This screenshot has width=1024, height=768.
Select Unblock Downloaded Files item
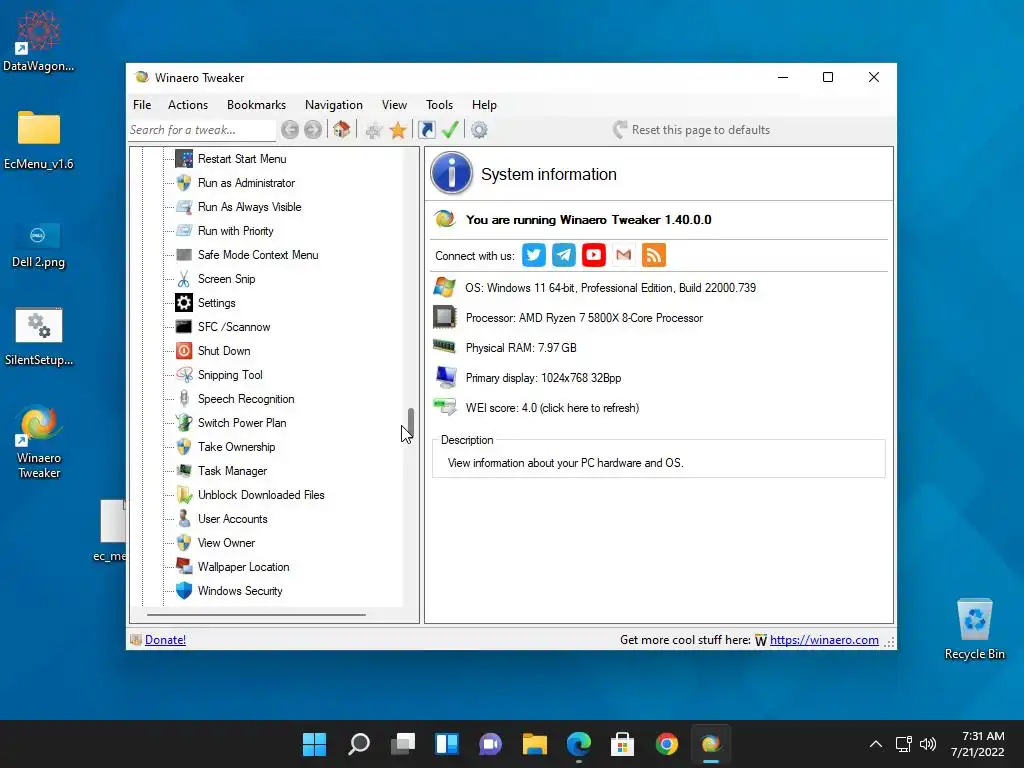(x=261, y=495)
